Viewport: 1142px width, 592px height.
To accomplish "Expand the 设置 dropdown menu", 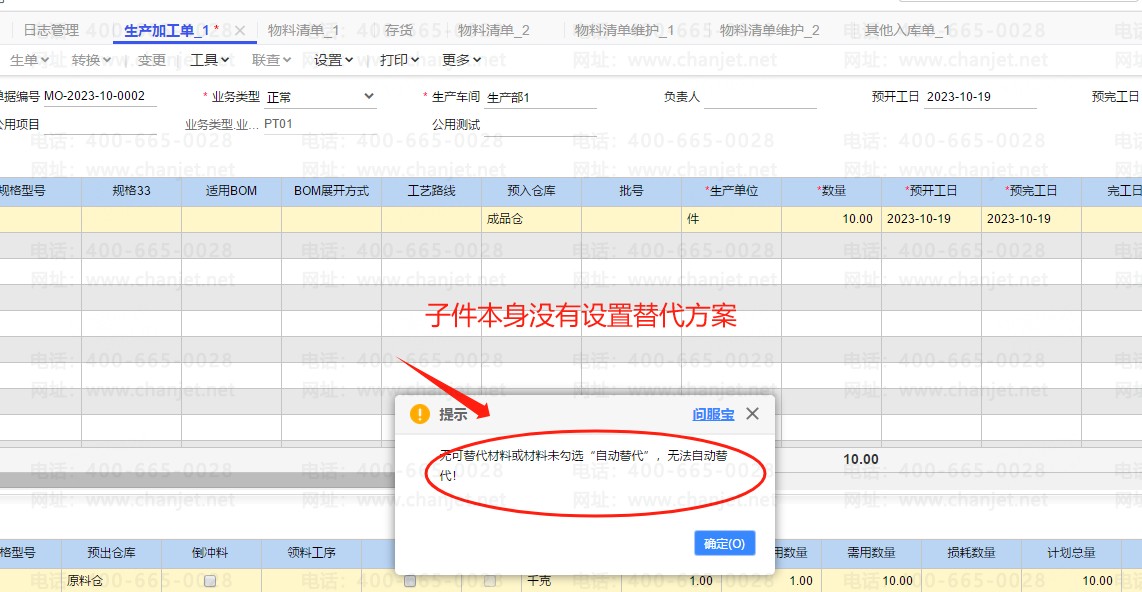I will [x=333, y=60].
